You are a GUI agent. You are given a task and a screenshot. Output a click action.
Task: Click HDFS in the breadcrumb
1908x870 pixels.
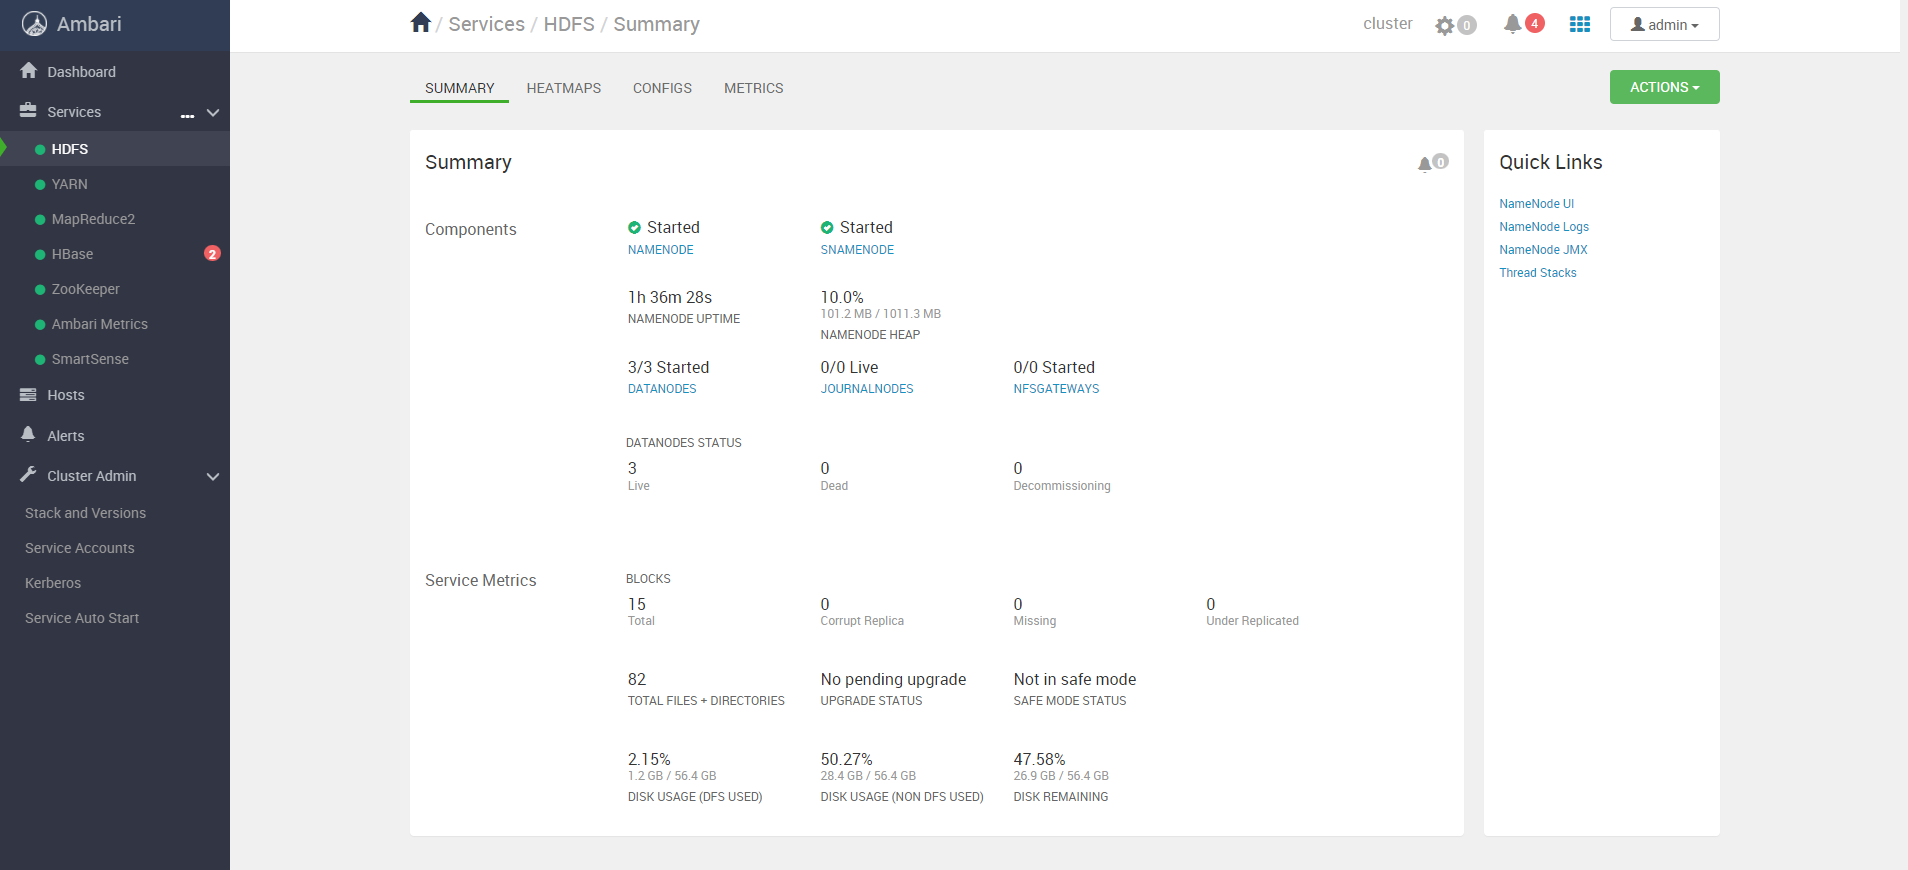coord(569,24)
